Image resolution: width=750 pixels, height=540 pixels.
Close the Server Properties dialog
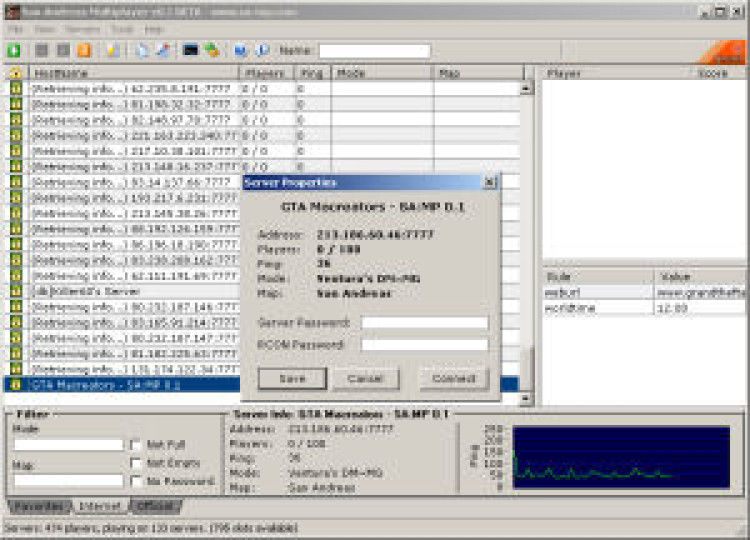click(489, 183)
